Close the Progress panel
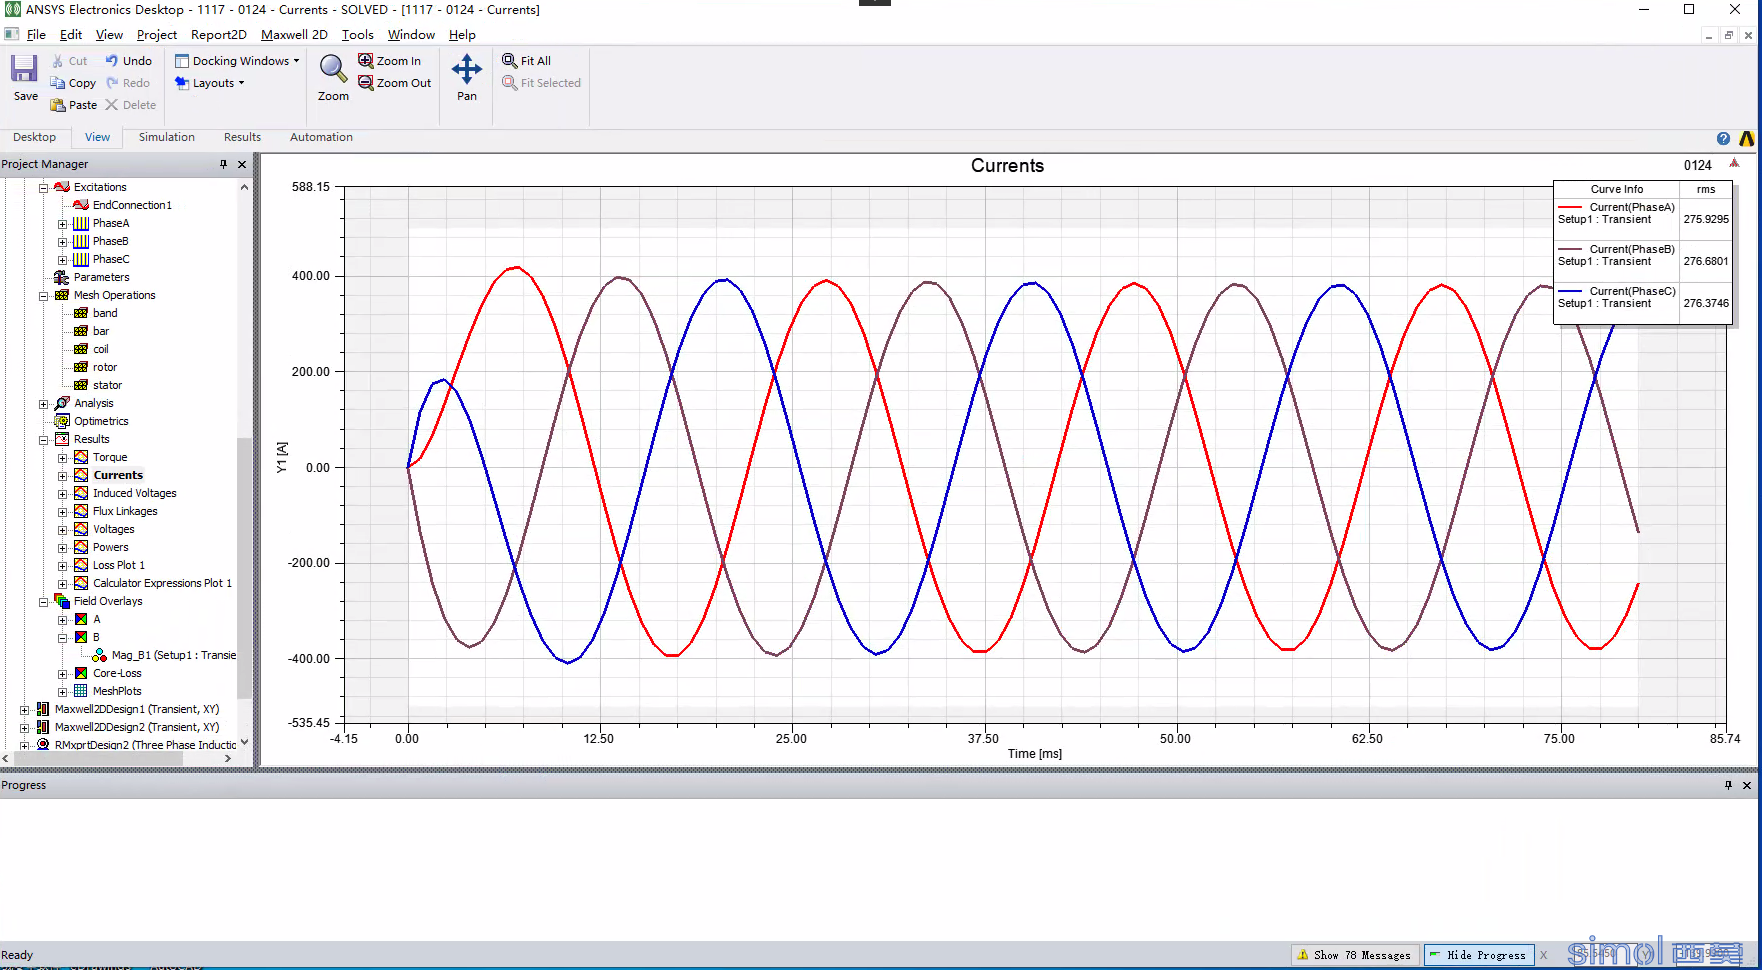The image size is (1762, 970). click(x=1747, y=785)
